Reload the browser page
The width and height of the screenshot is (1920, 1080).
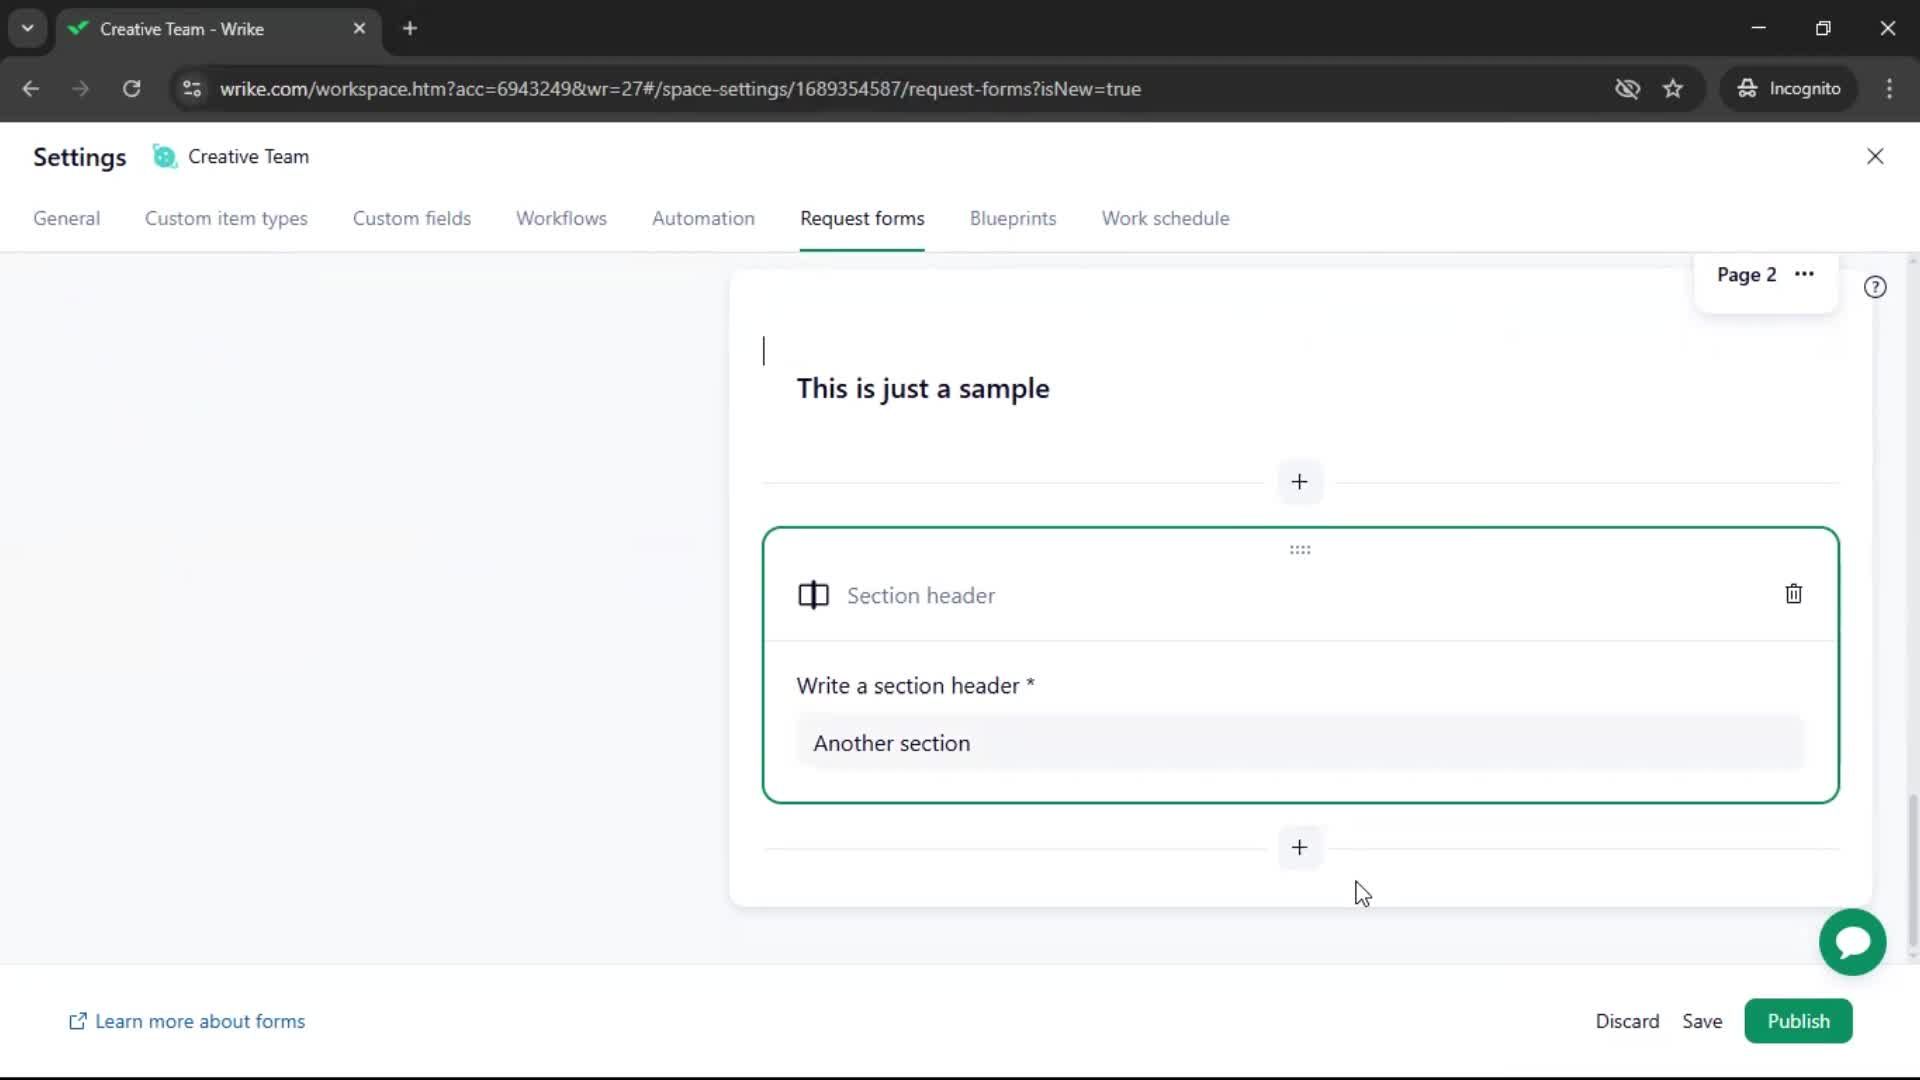pos(131,89)
